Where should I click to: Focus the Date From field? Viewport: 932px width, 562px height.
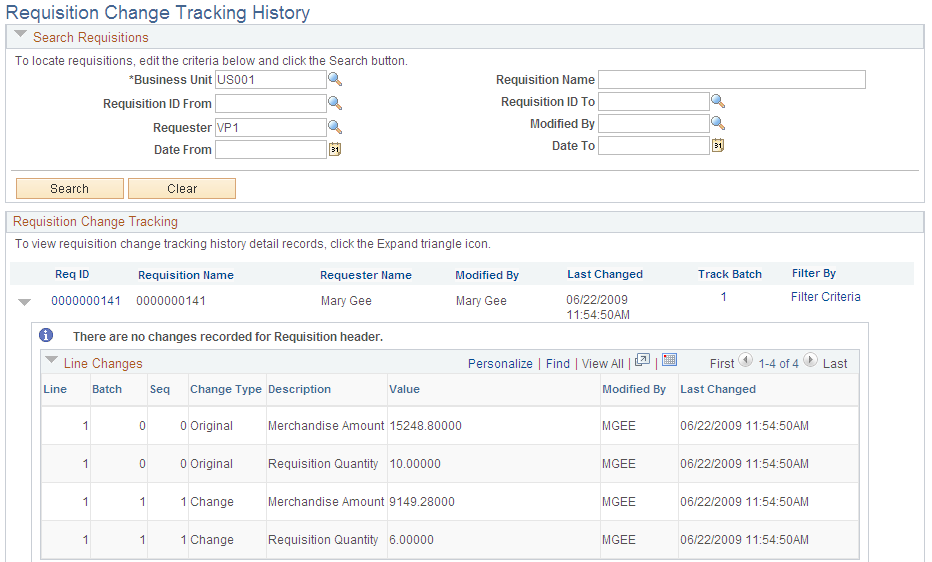[x=270, y=149]
